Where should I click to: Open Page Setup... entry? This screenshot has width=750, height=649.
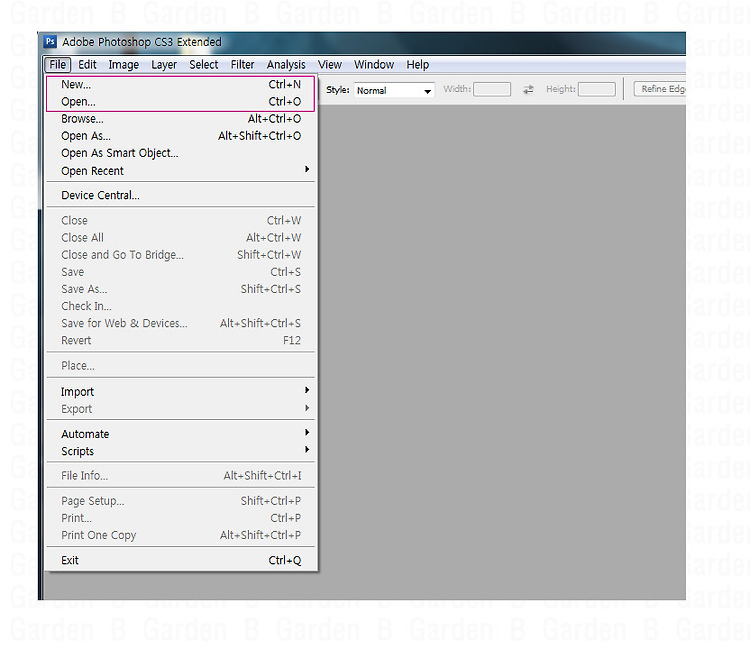pos(181,501)
